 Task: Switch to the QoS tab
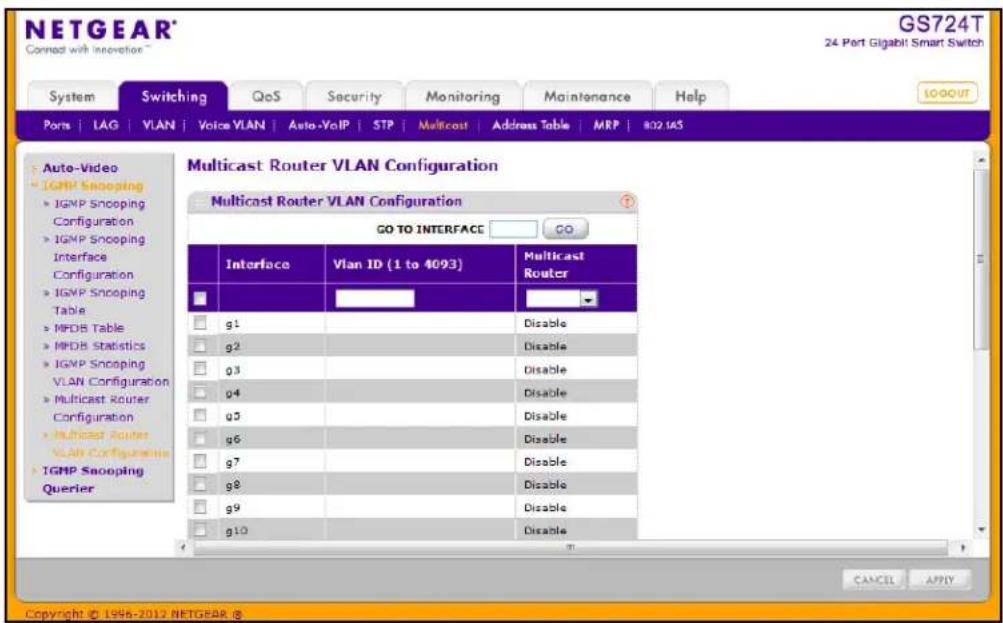(x=266, y=97)
